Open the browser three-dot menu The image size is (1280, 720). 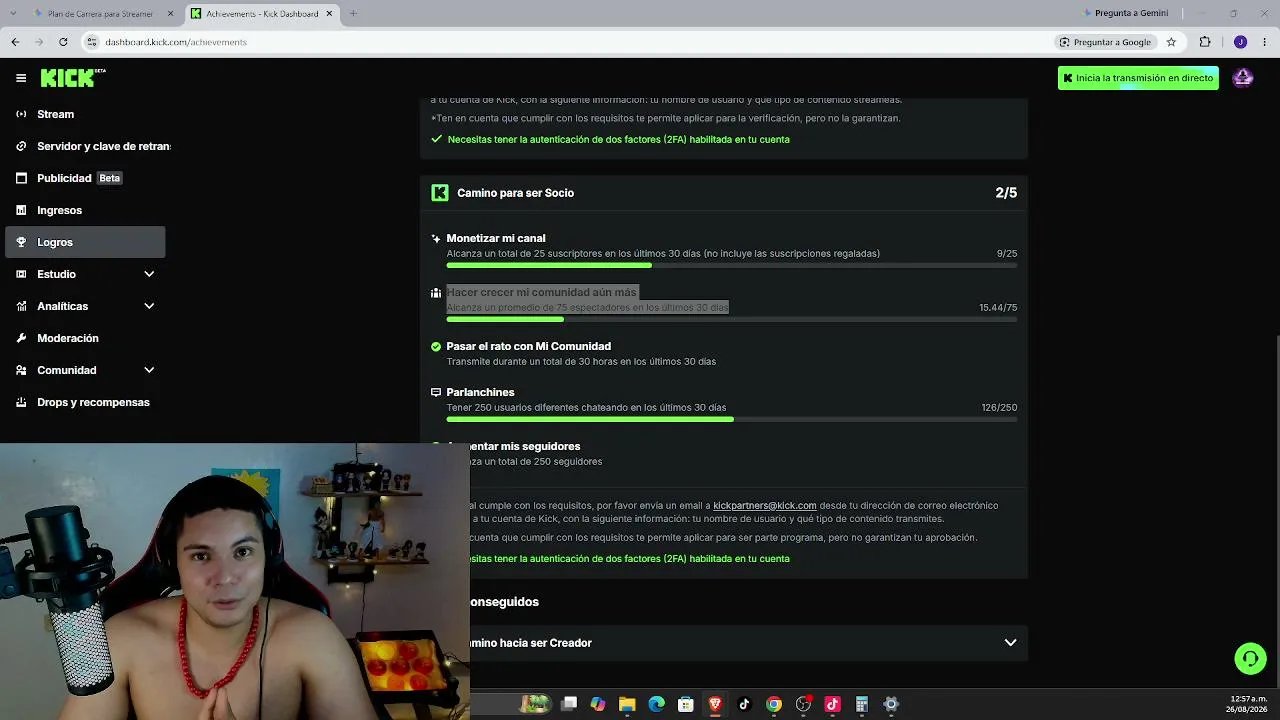tap(1265, 42)
